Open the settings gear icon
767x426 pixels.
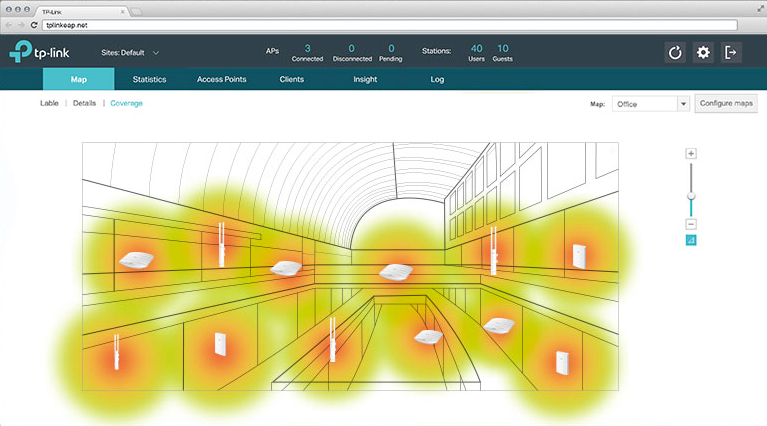[703, 53]
